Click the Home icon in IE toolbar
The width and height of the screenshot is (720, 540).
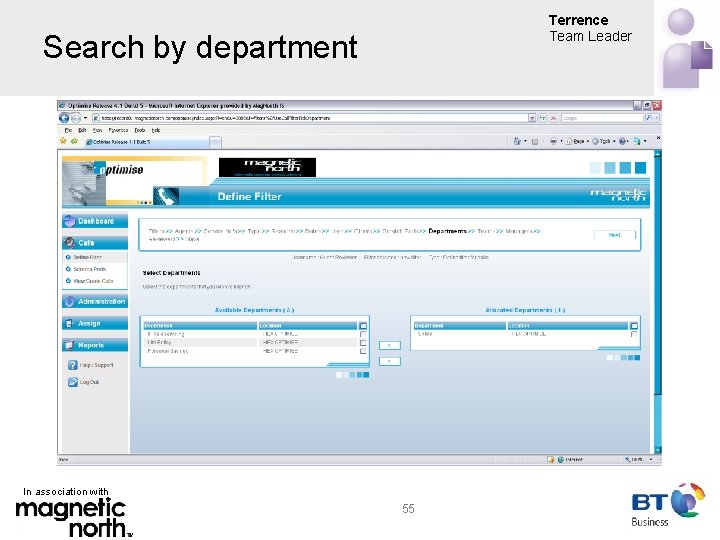click(517, 141)
